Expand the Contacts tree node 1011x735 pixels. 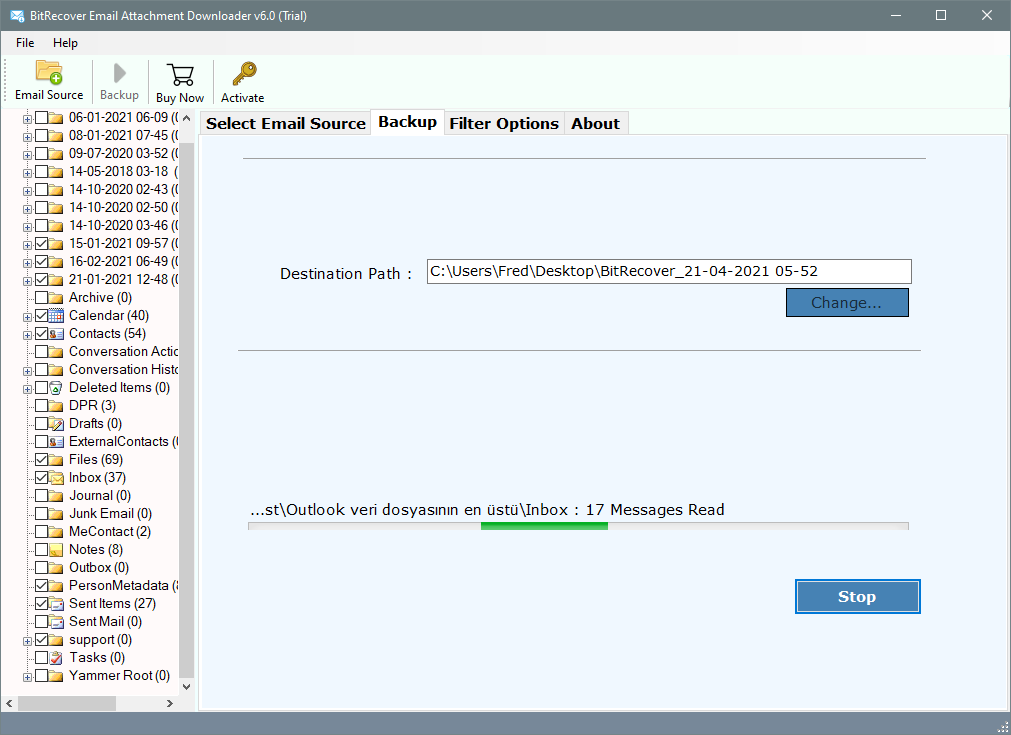(27, 335)
